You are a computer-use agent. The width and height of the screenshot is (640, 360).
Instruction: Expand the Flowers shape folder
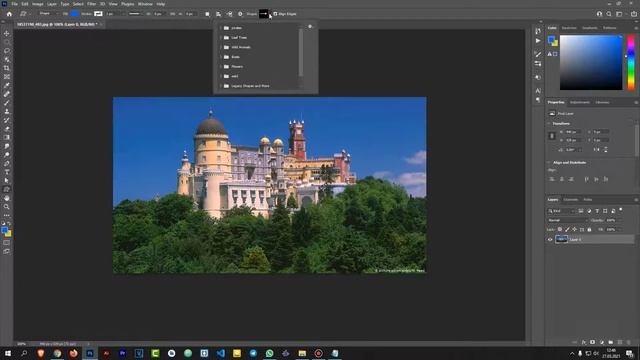(x=221, y=67)
